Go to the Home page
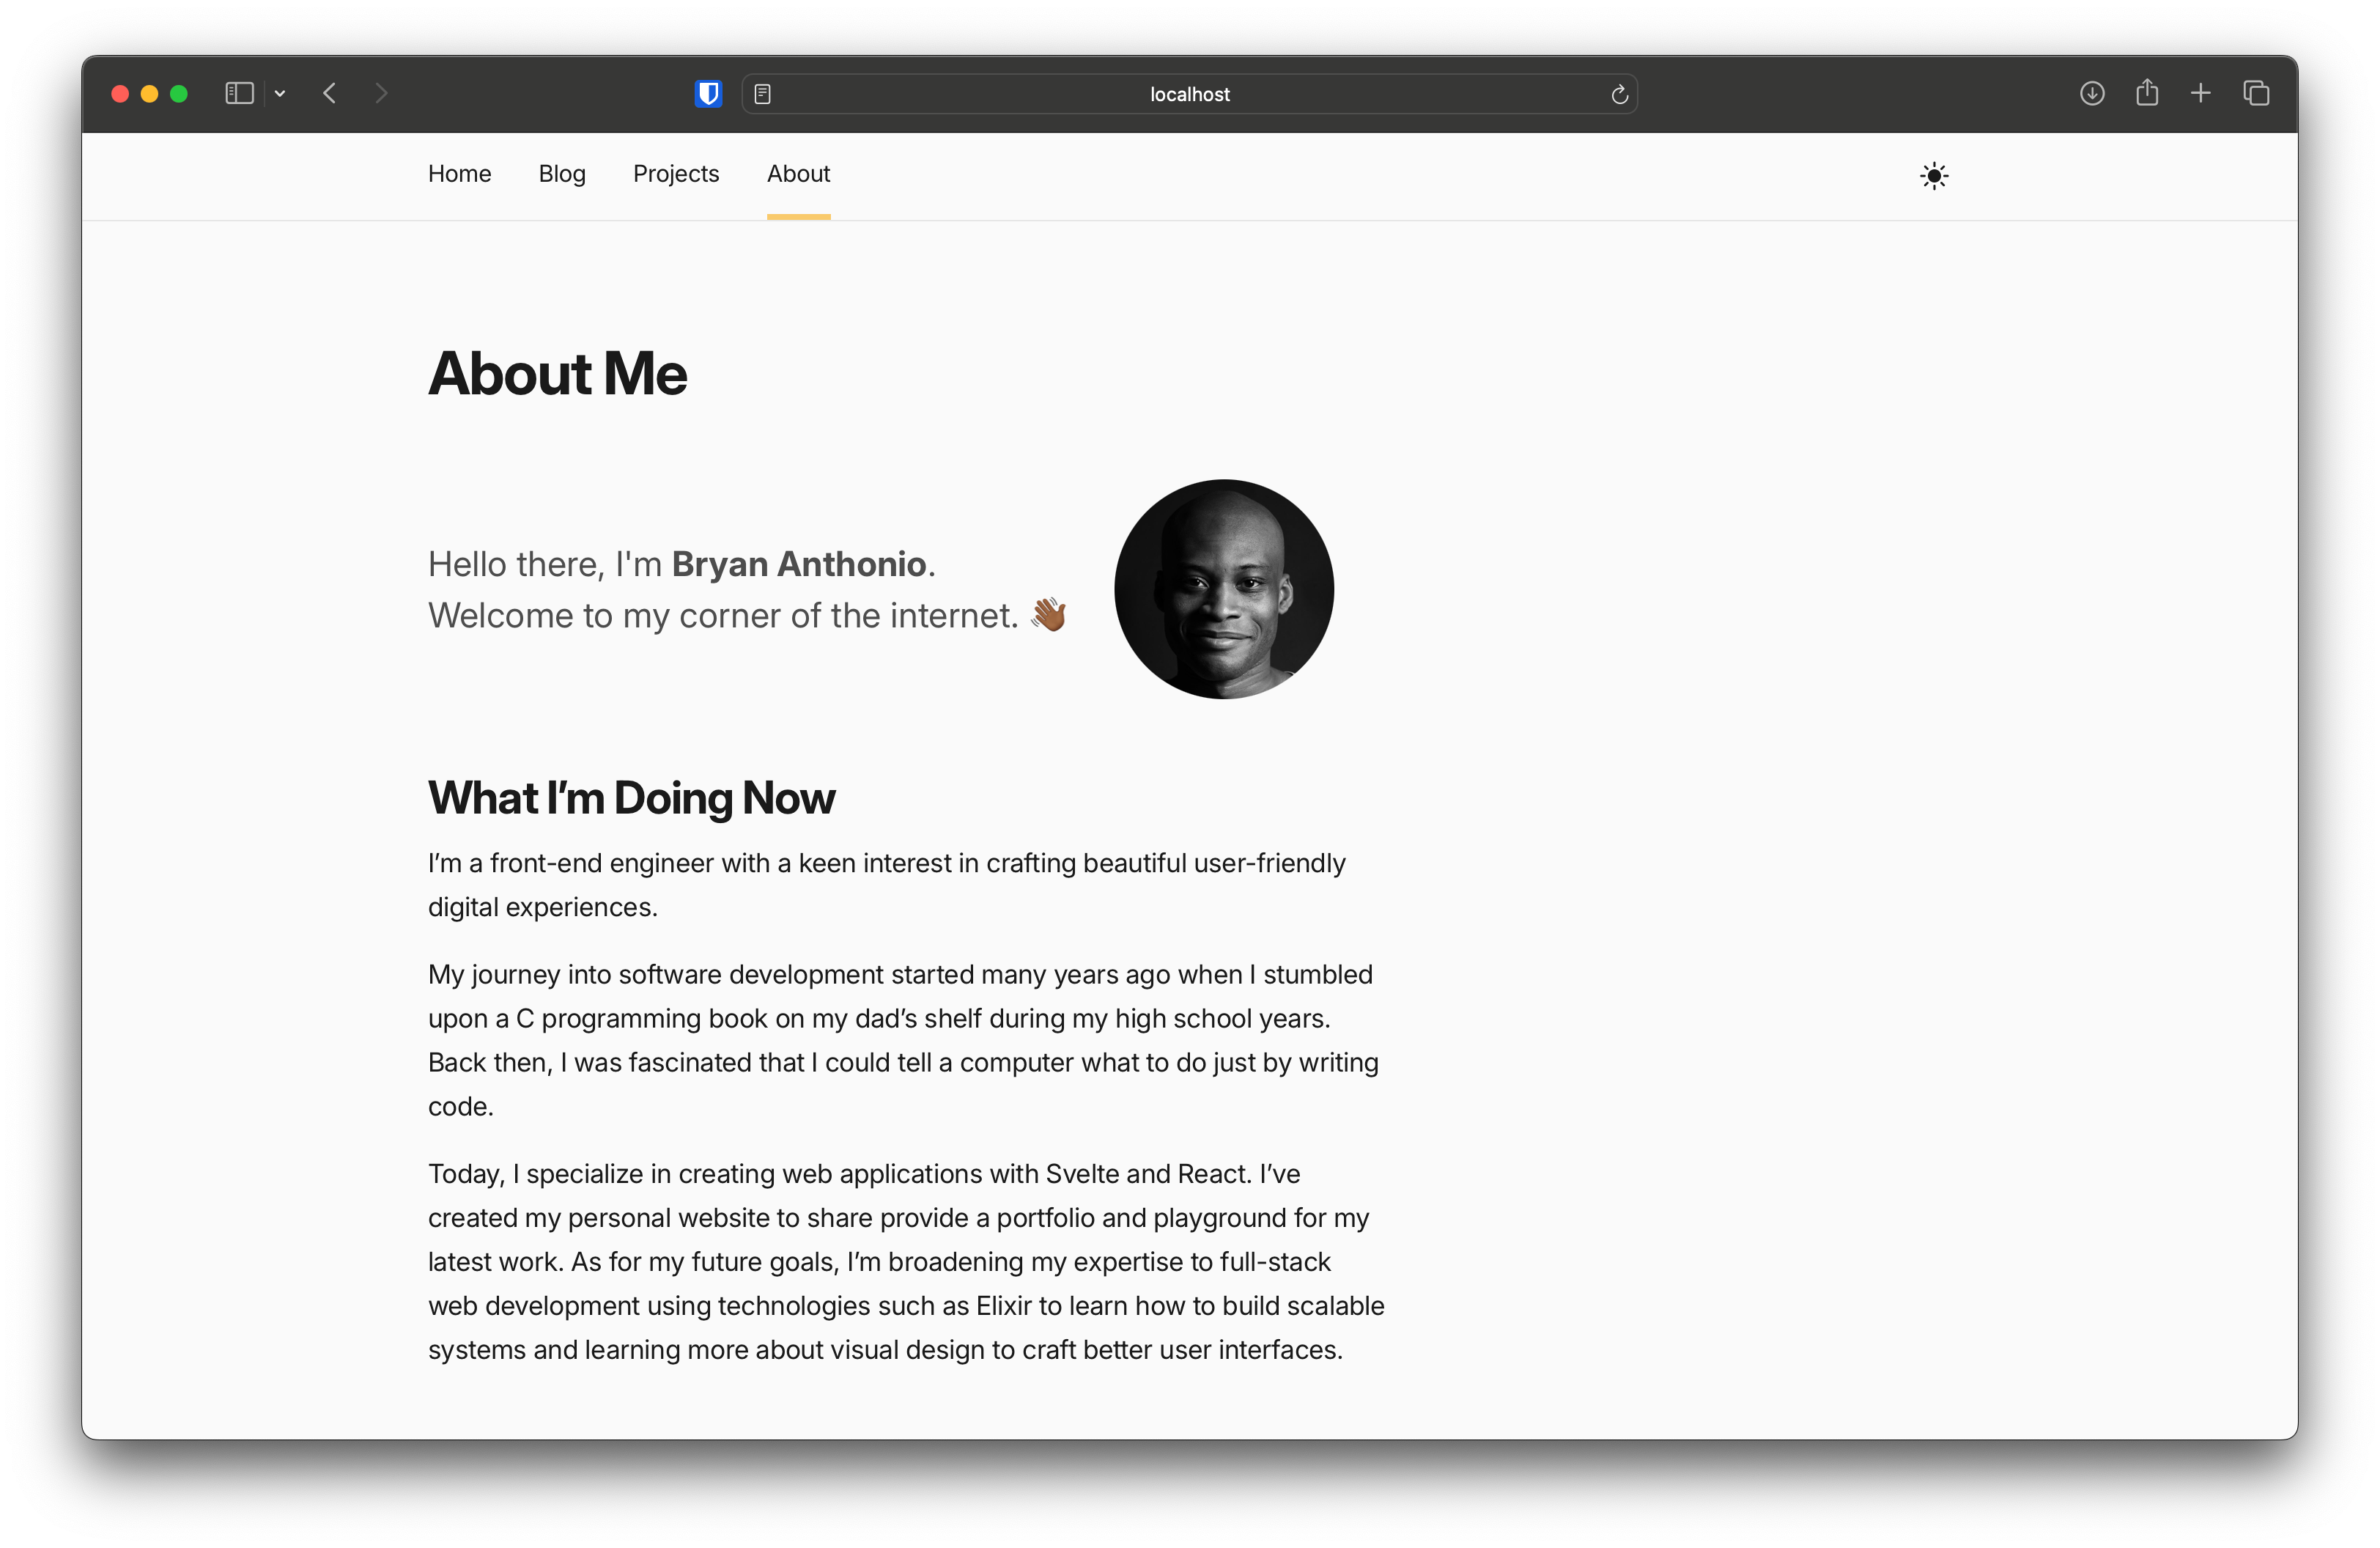 coord(459,174)
